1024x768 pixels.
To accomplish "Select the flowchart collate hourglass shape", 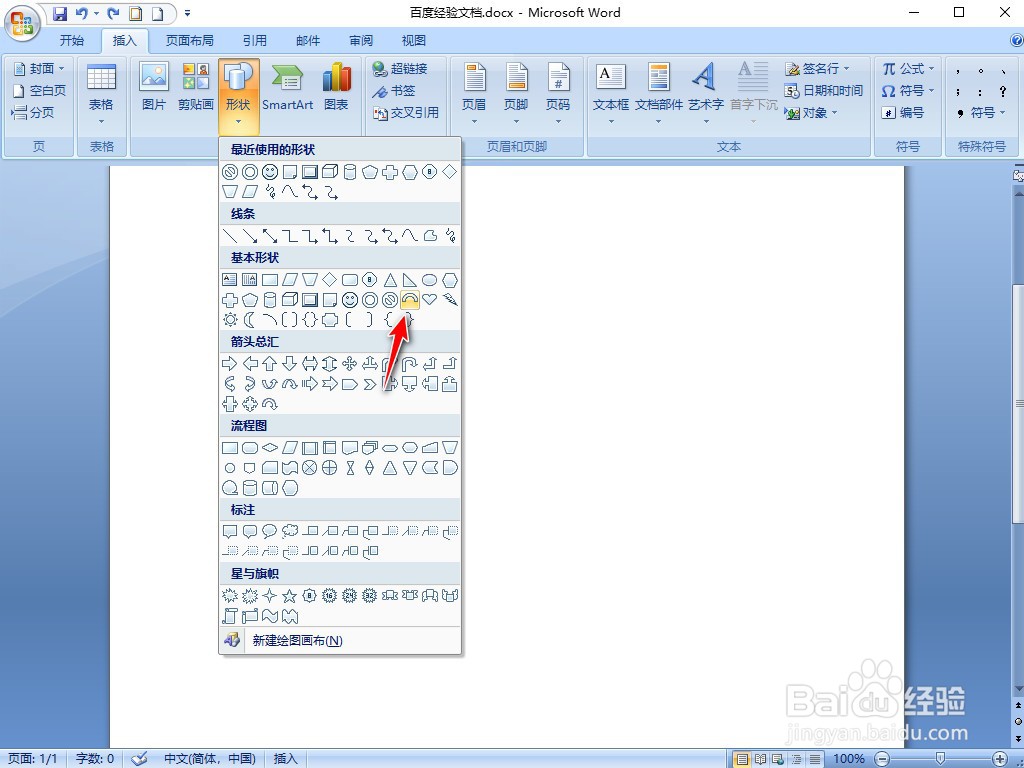I will pos(349,468).
